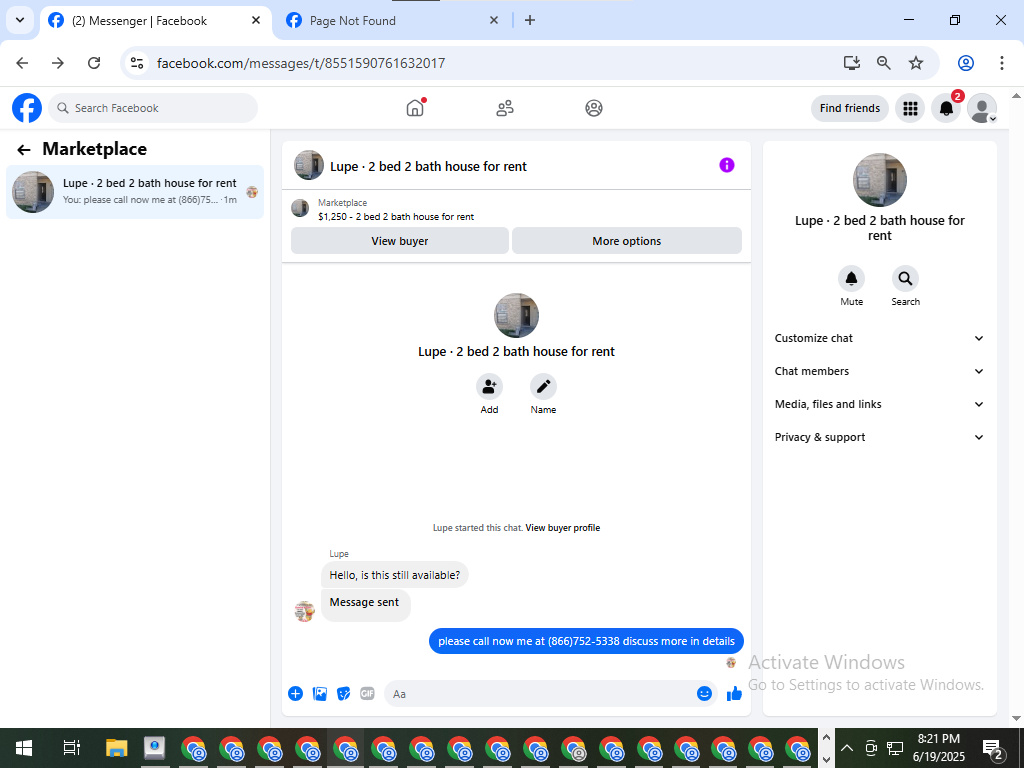This screenshot has width=1024, height=768.
Task: Expand Media, files and links section
Action: [879, 404]
